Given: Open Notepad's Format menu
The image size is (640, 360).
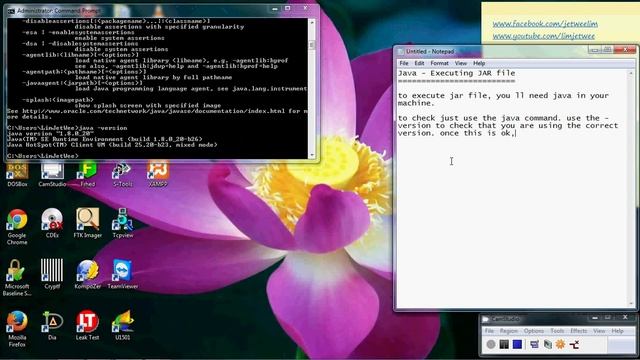Looking at the screenshot, I should click(440, 63).
